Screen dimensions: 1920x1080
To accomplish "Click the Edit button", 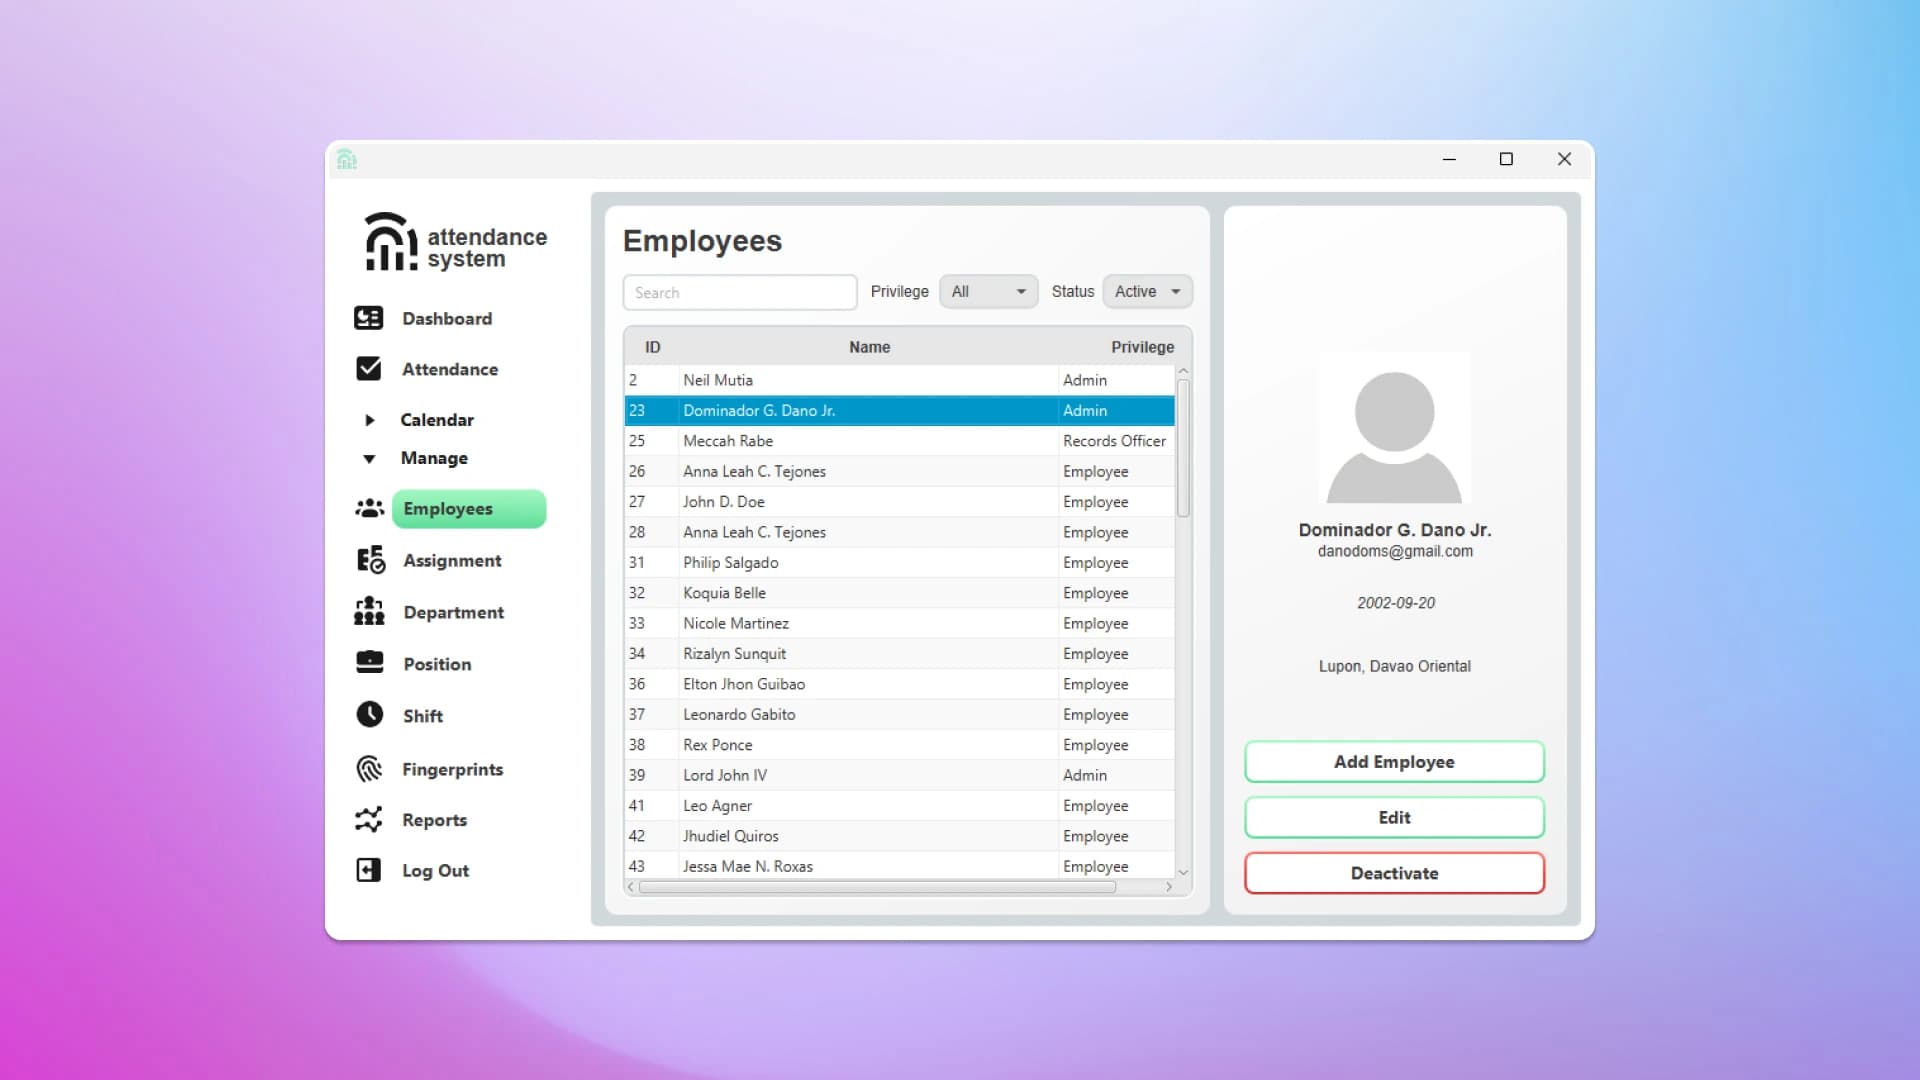I will (1394, 817).
